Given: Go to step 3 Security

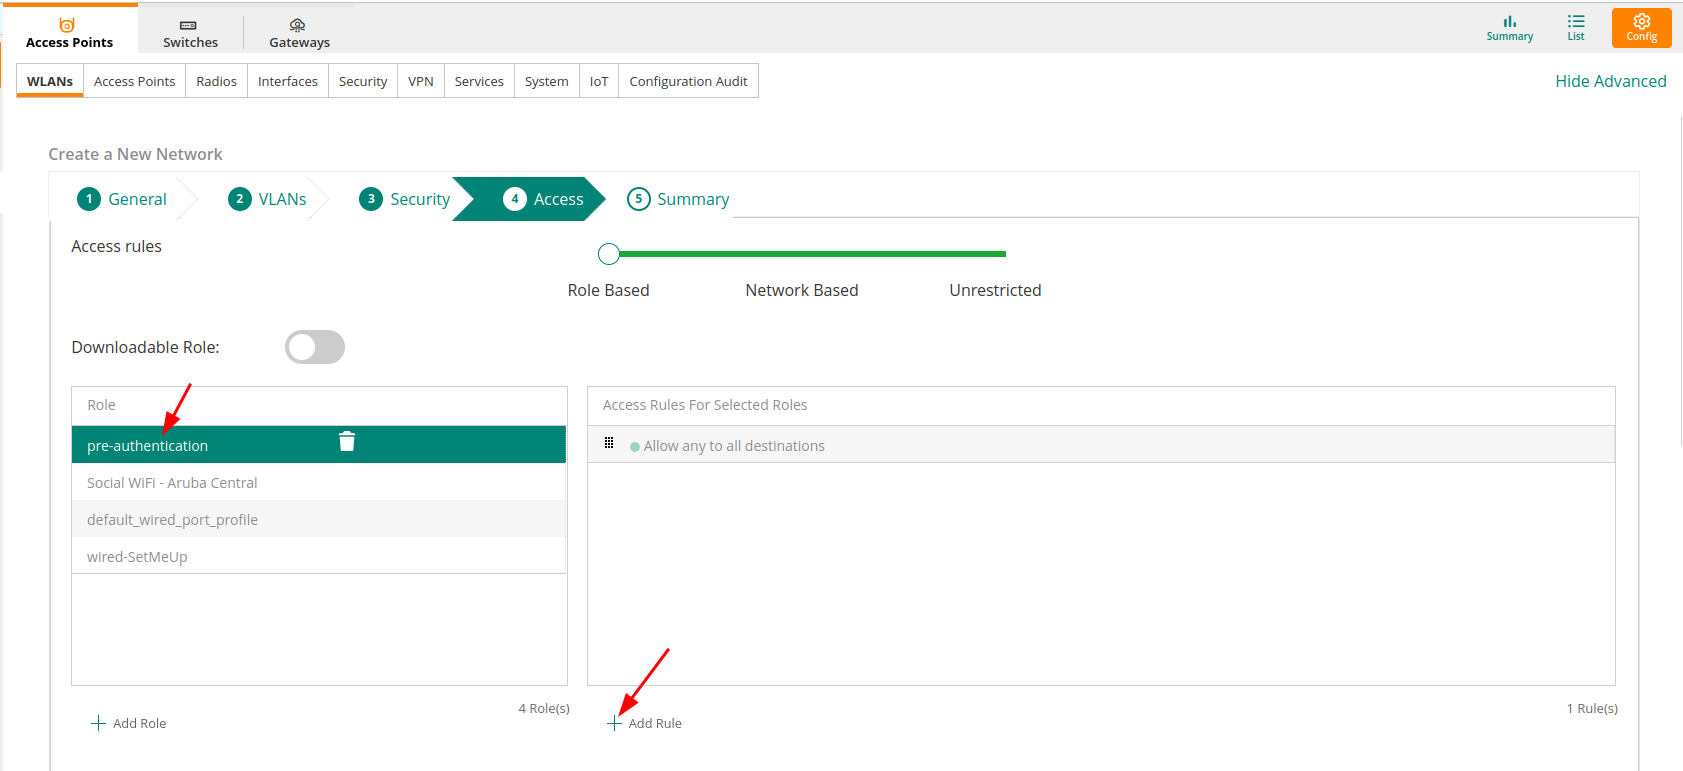Looking at the screenshot, I should click(405, 199).
